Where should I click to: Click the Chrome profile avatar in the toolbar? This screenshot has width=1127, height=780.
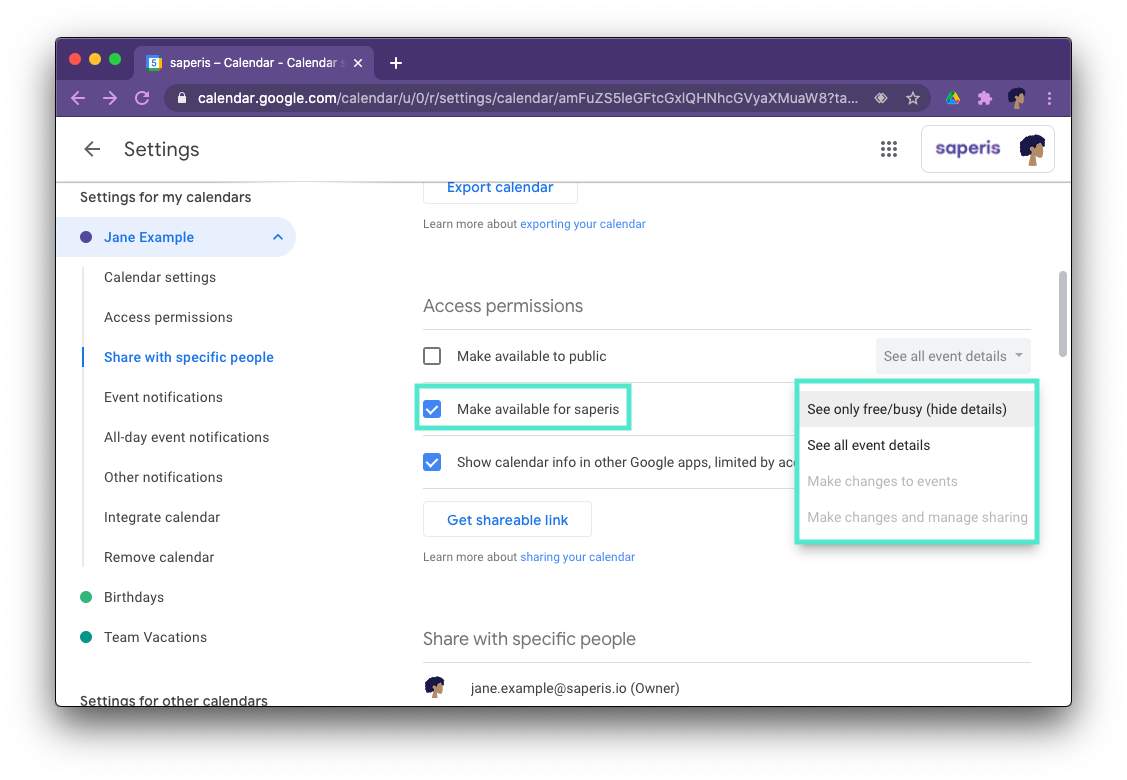(1017, 98)
